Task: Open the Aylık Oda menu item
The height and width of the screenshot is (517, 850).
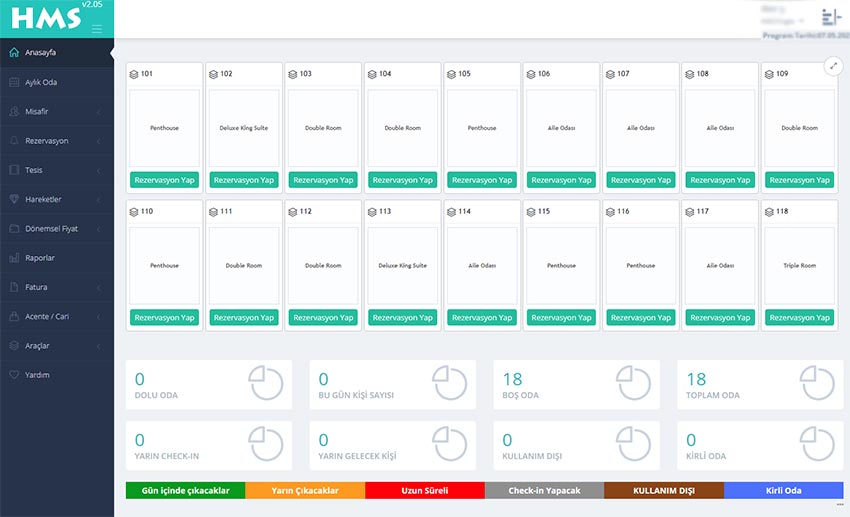Action: click(x=57, y=82)
